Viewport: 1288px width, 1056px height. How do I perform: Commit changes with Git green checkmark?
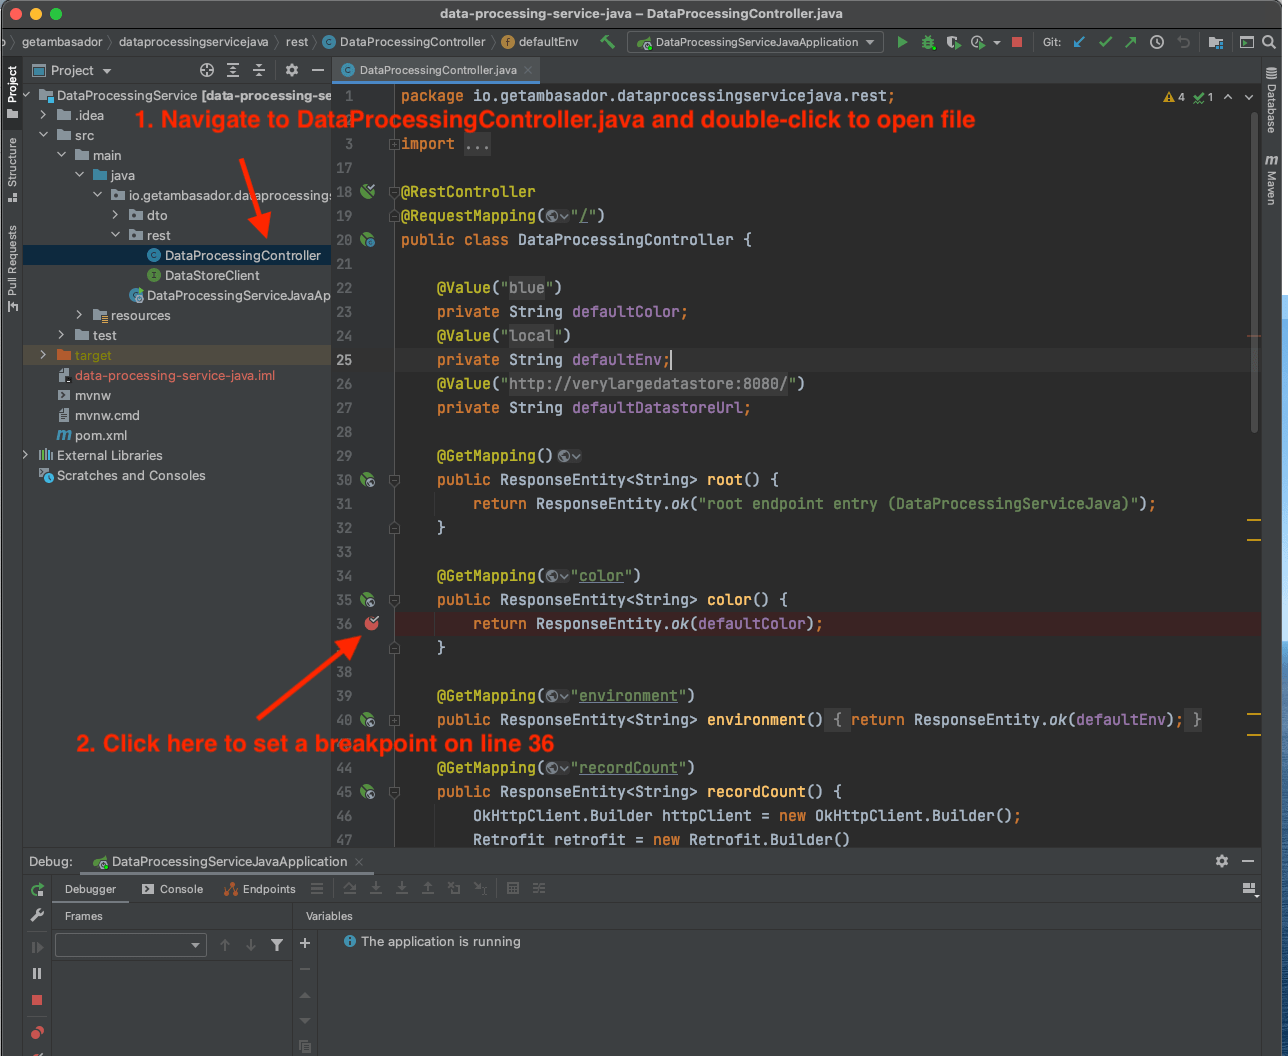tap(1105, 42)
